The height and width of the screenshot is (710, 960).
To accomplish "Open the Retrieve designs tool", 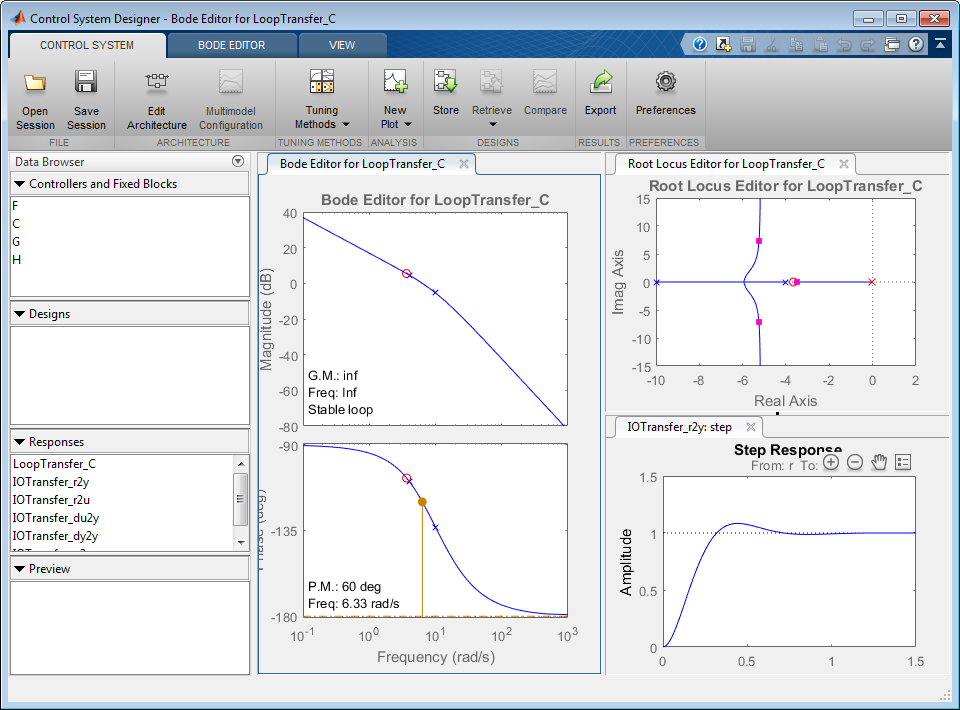I will [491, 95].
